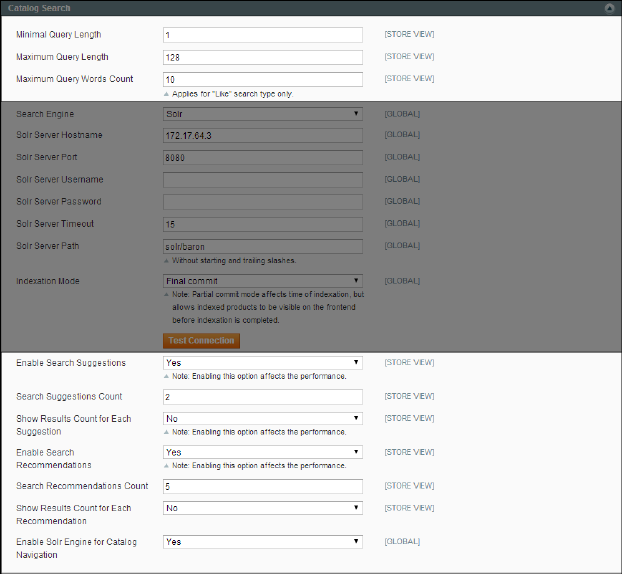Open Enable Solr Engine for Catalog Navigation dropdown
622x574 pixels.
[x=262, y=542]
